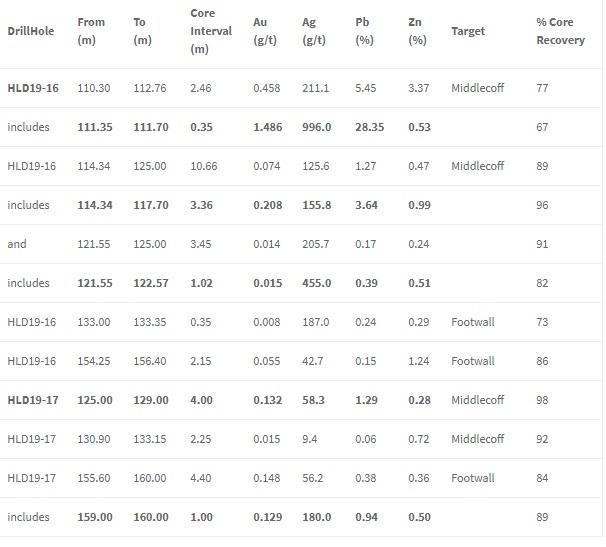Viewport: 606px width, 547px height.
Task: Click the 180.0 silver value in last row
Action: coord(317,517)
